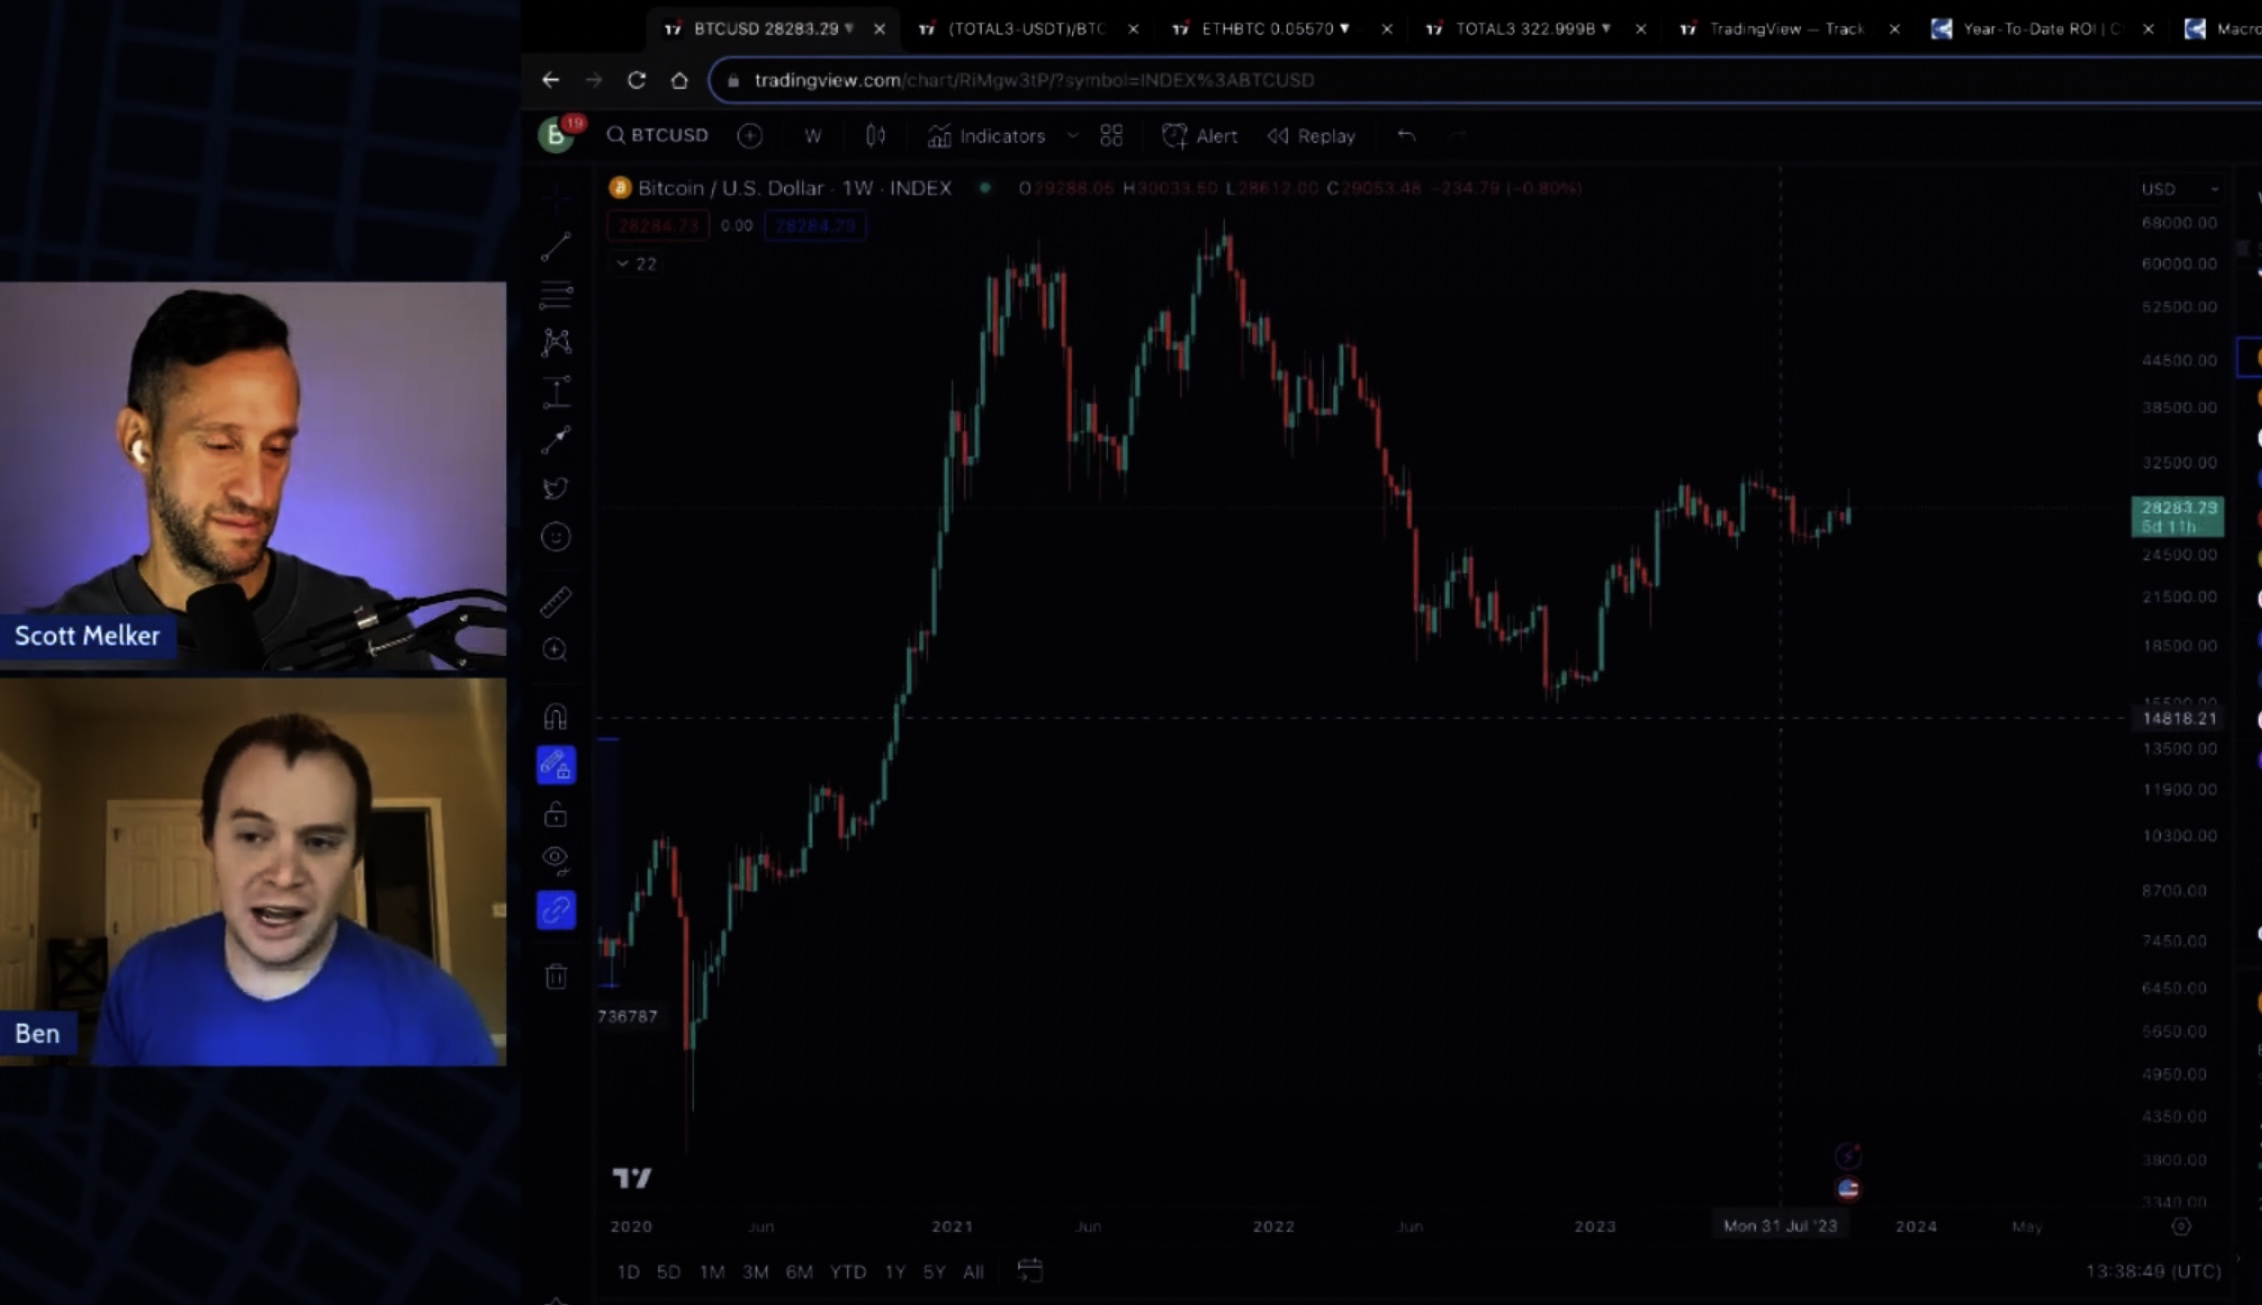Open the Fibonacci and horizontal lines tool
The image size is (2262, 1305).
[x=556, y=295]
